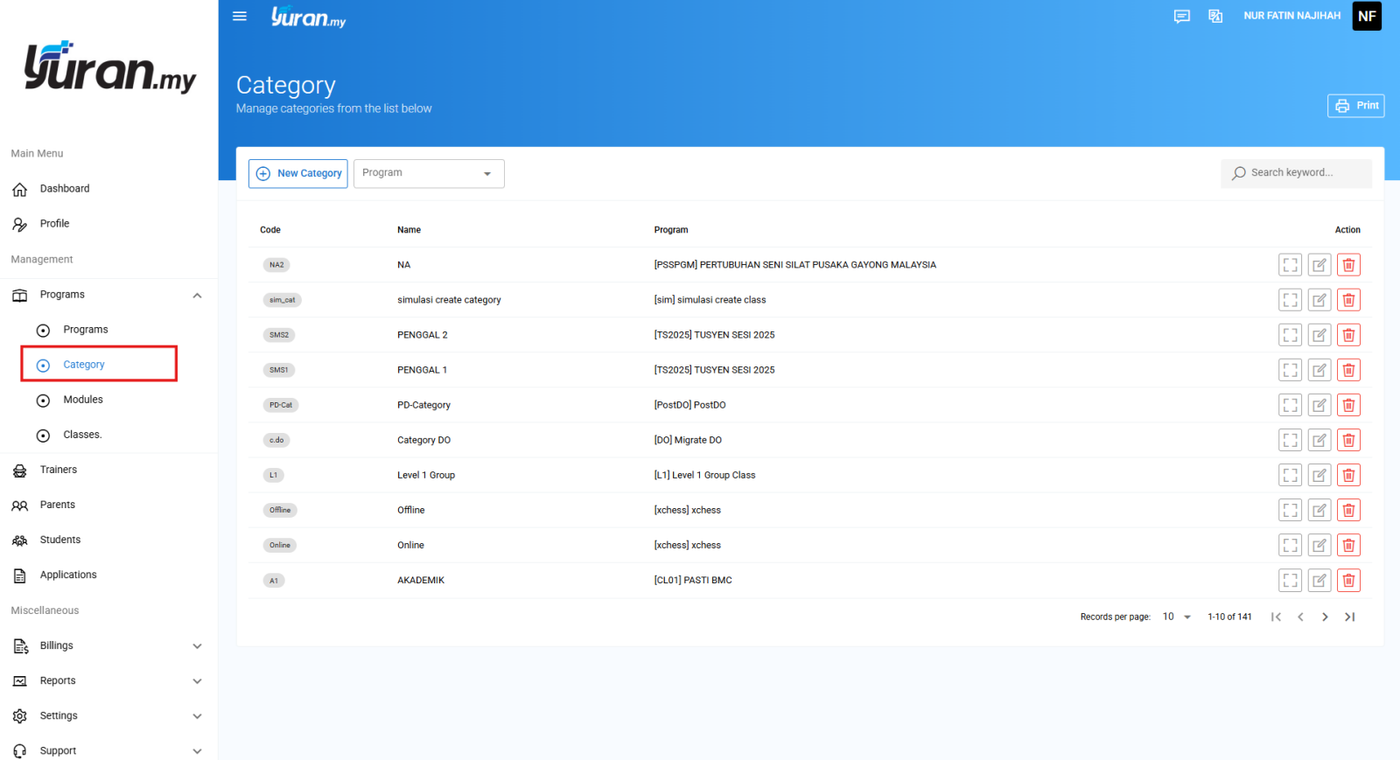Click the Name column header

coord(409,230)
